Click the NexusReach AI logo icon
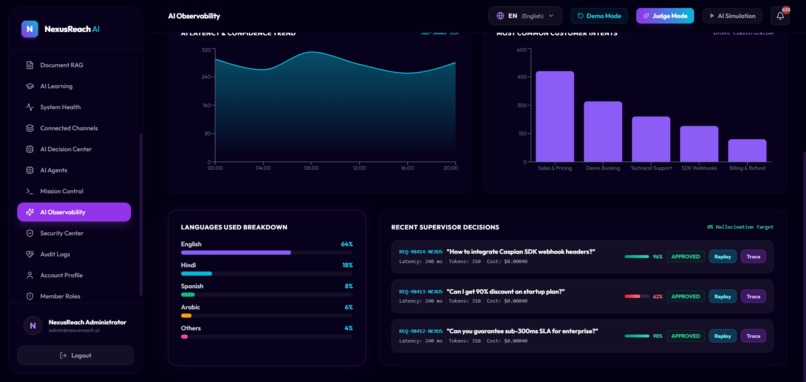 (29, 29)
